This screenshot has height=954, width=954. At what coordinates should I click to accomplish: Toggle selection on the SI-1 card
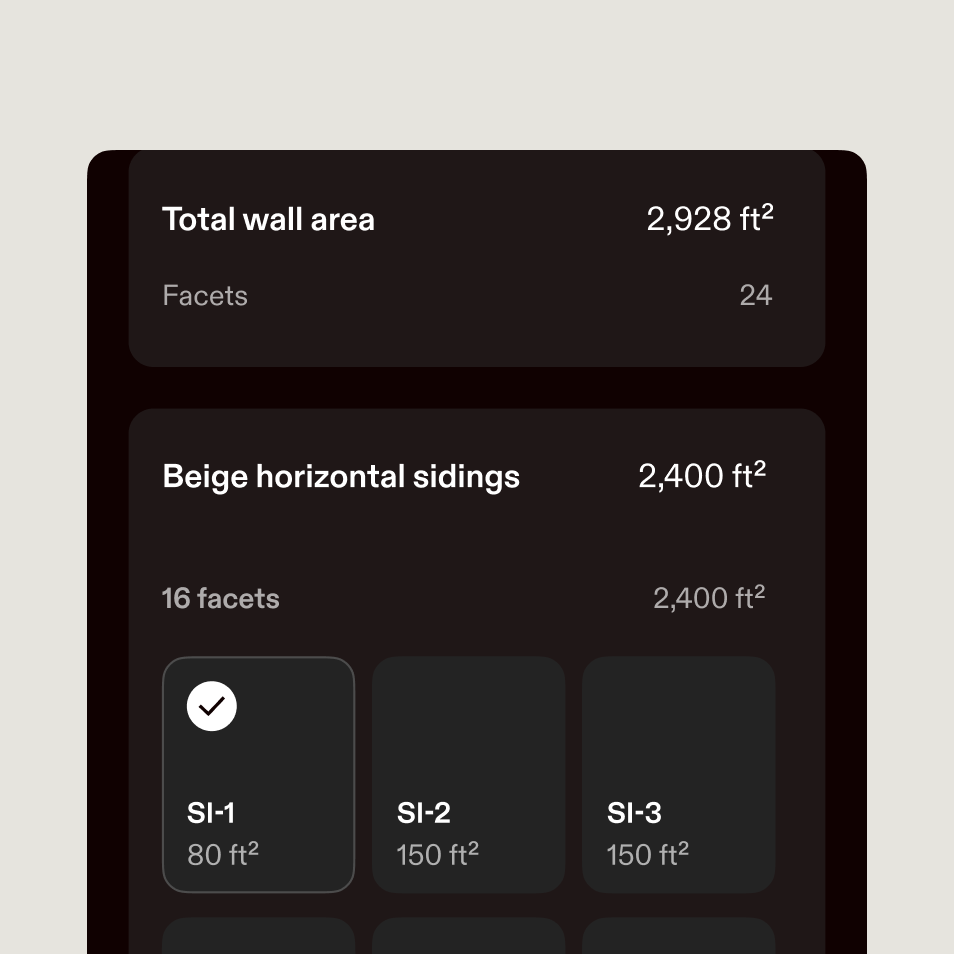click(x=258, y=773)
